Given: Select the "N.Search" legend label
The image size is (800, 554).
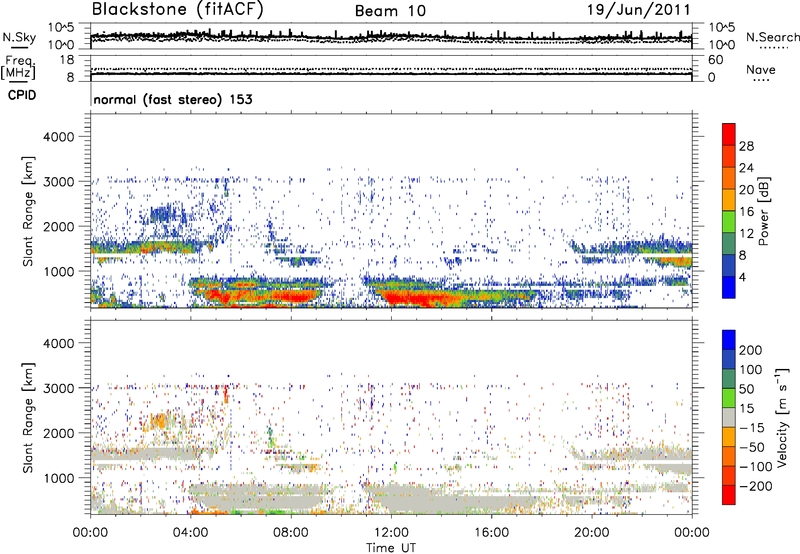Looking at the screenshot, I should tap(772, 37).
